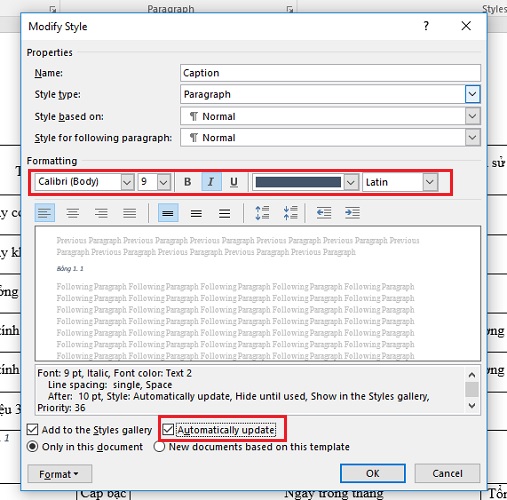The image size is (507, 500).
Task: Open the Latin script dropdown
Action: (430, 182)
